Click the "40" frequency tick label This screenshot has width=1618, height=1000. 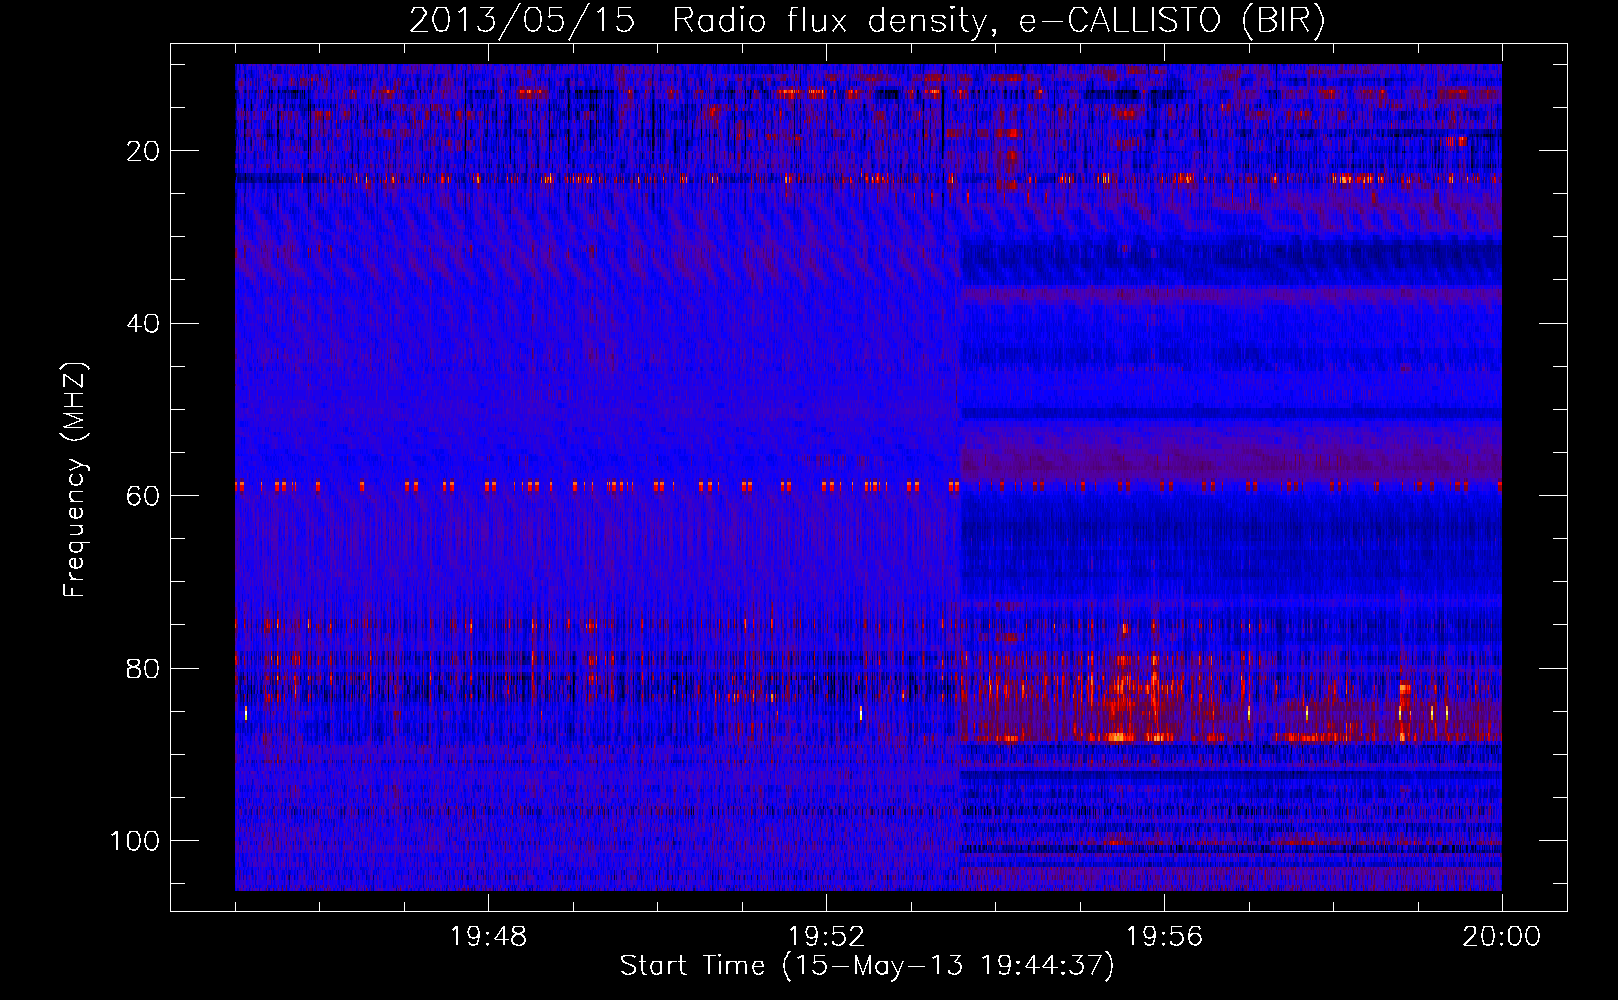(x=144, y=324)
